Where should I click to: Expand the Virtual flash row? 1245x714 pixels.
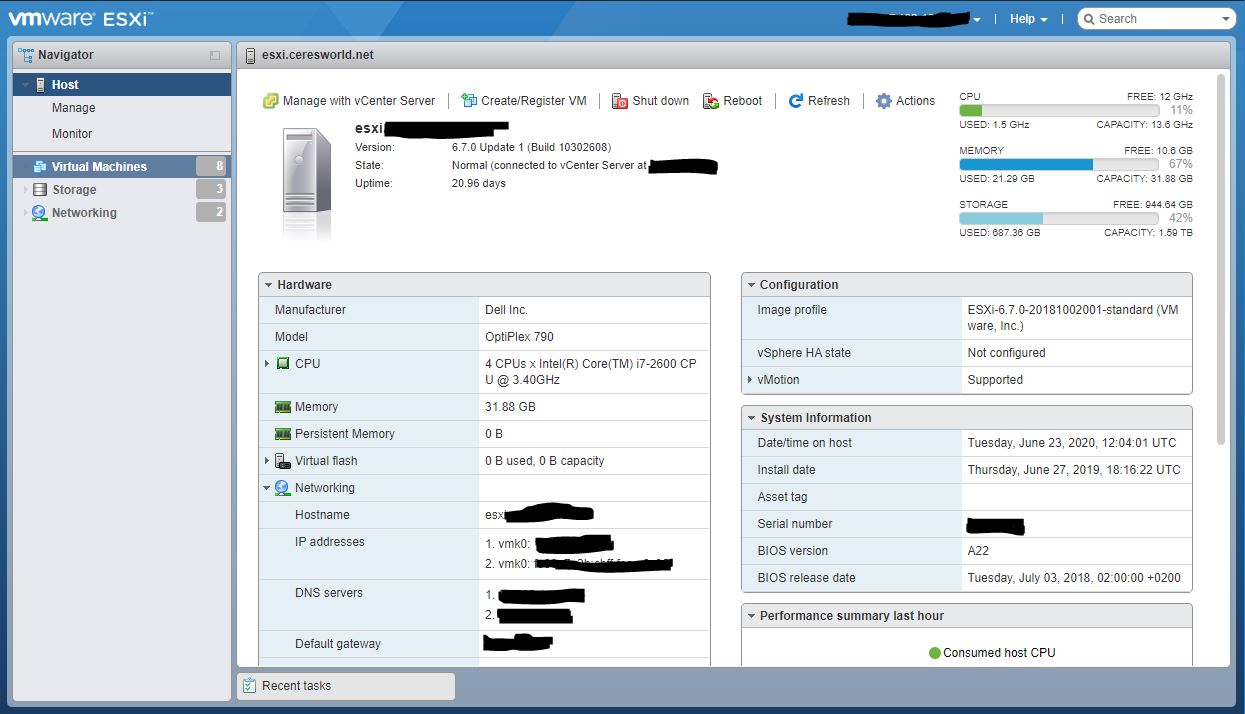[267, 461]
